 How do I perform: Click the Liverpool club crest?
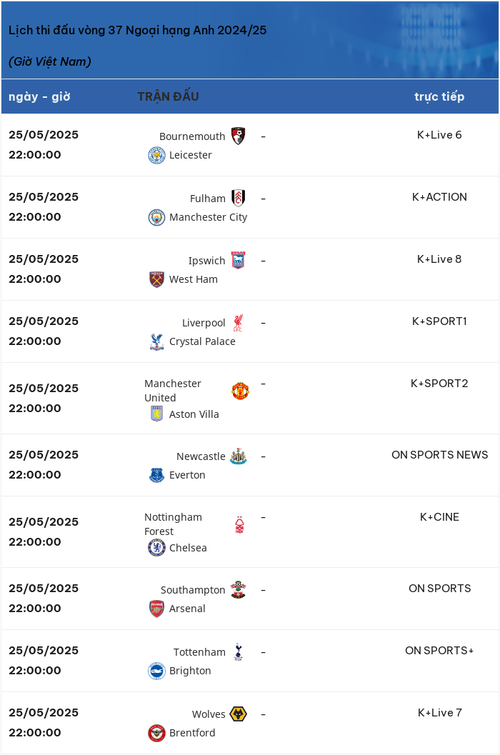238,323
